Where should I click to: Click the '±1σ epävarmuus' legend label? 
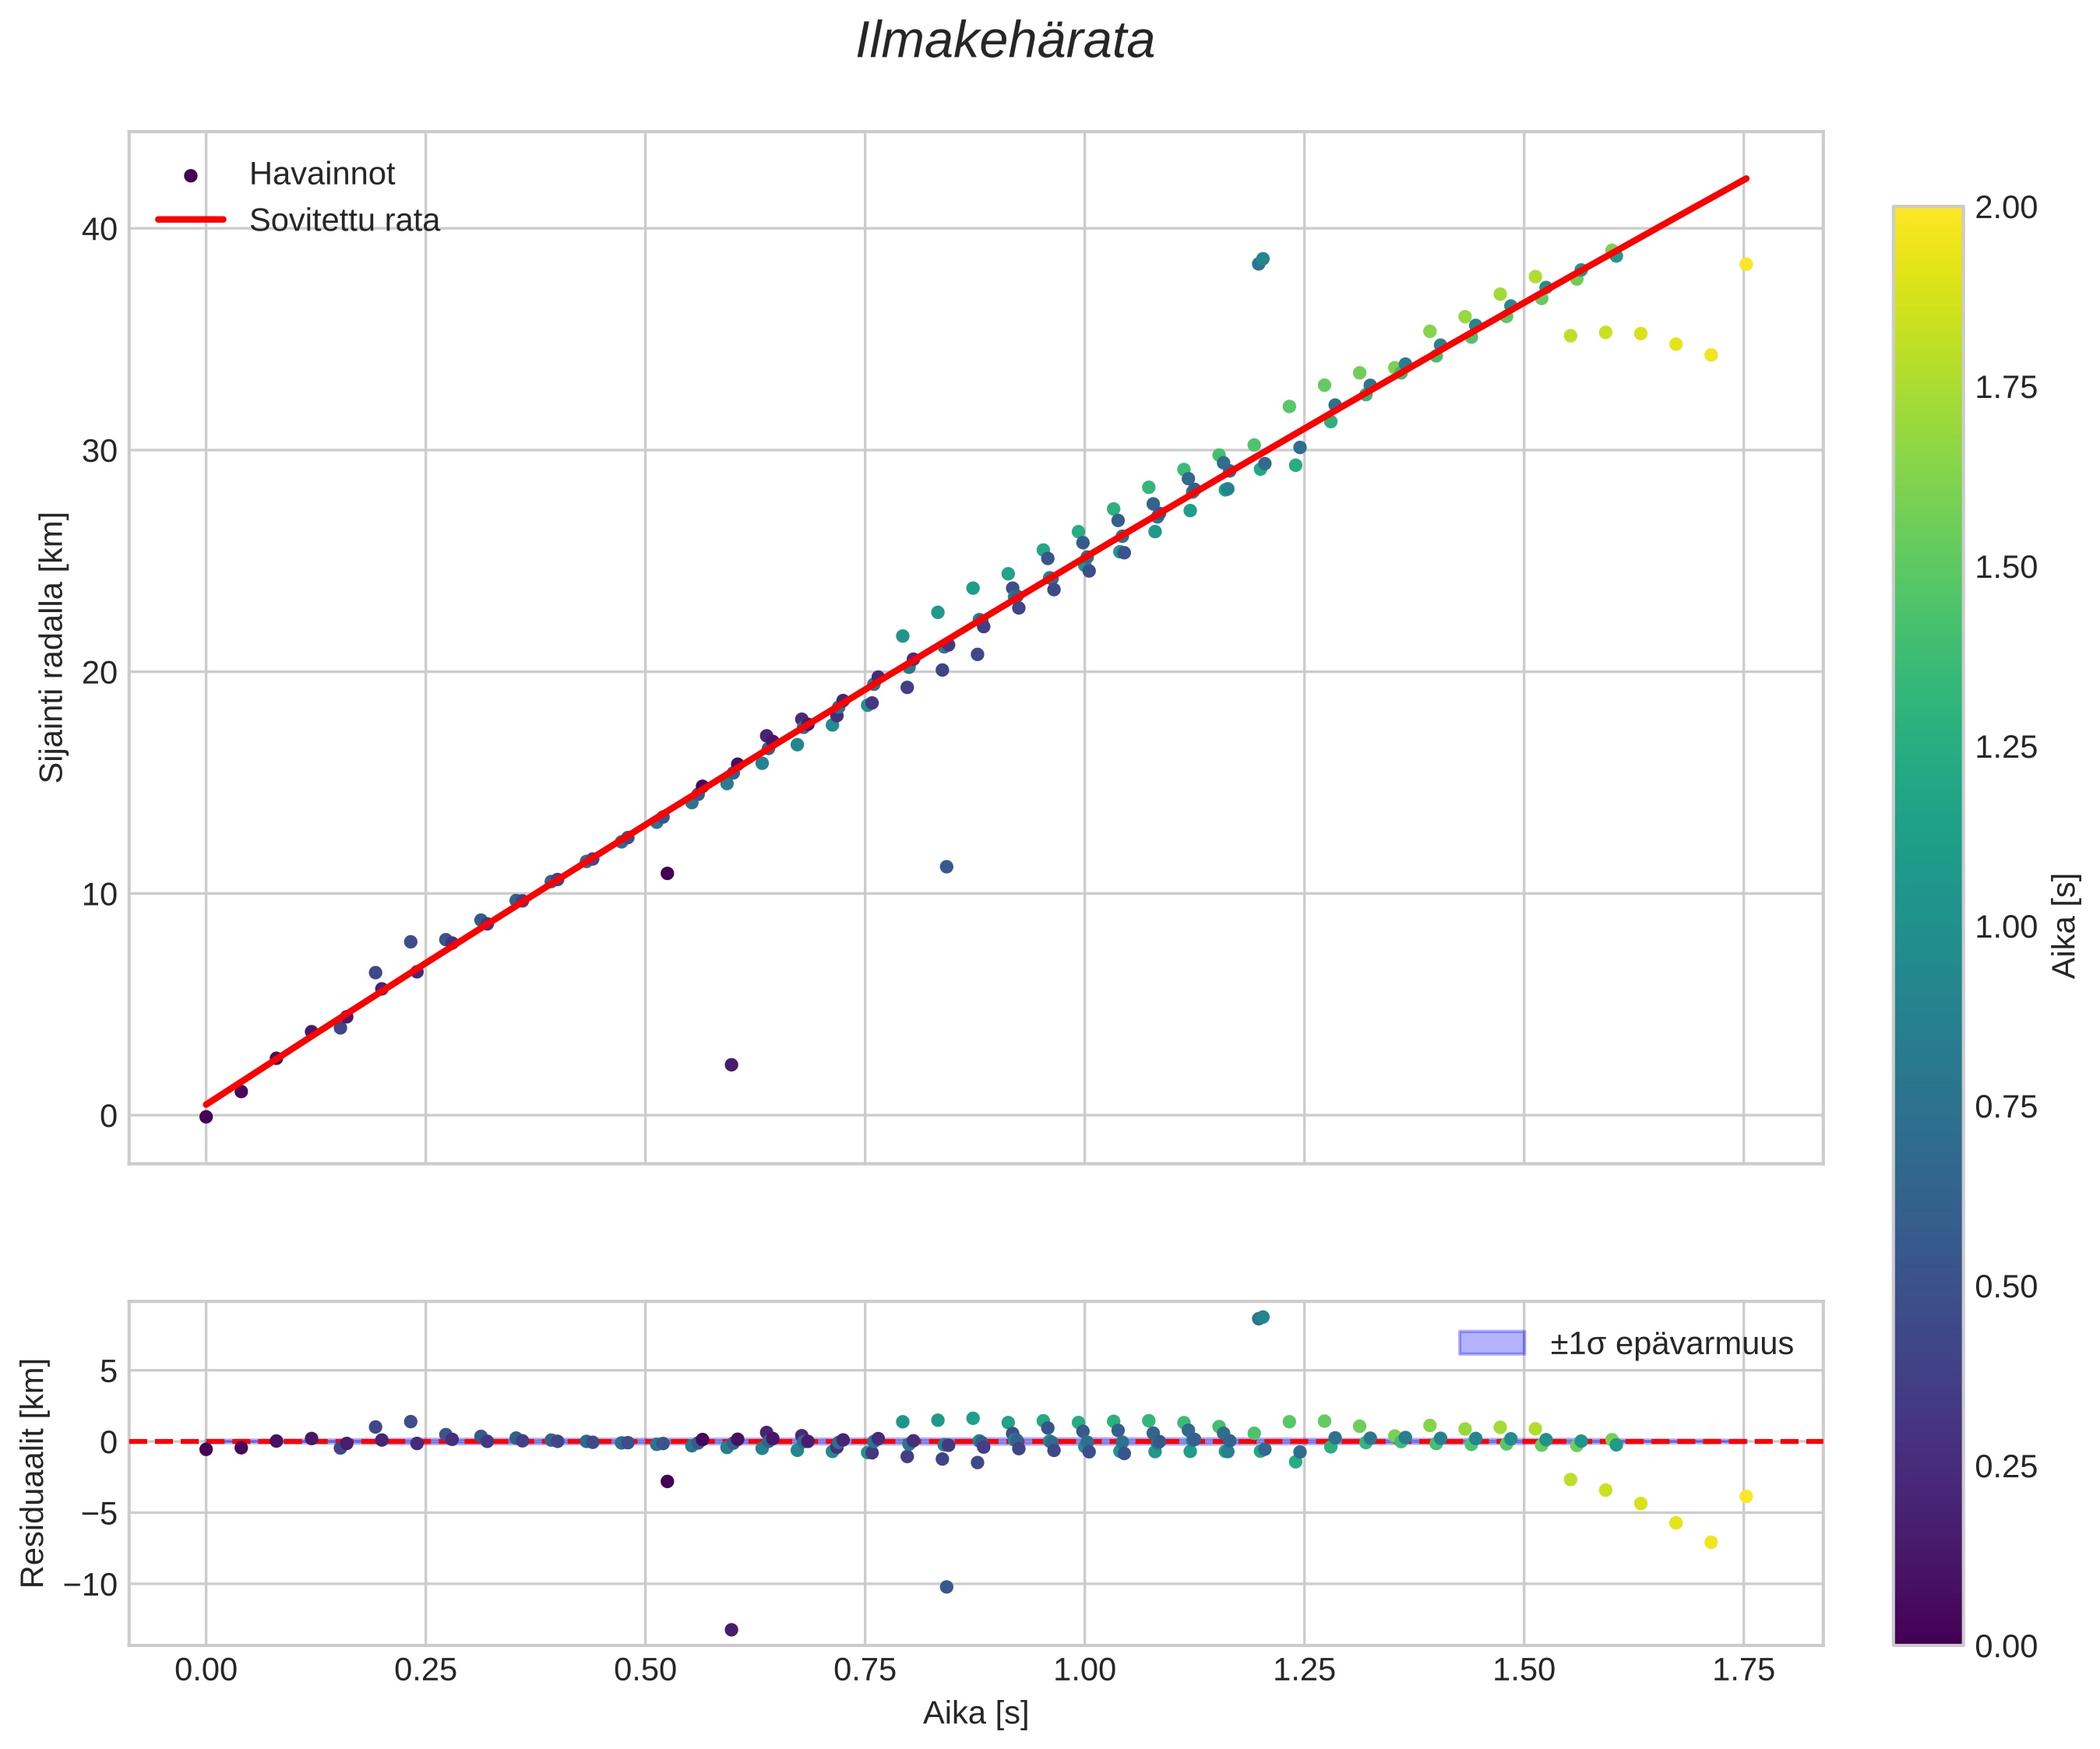click(1671, 1343)
